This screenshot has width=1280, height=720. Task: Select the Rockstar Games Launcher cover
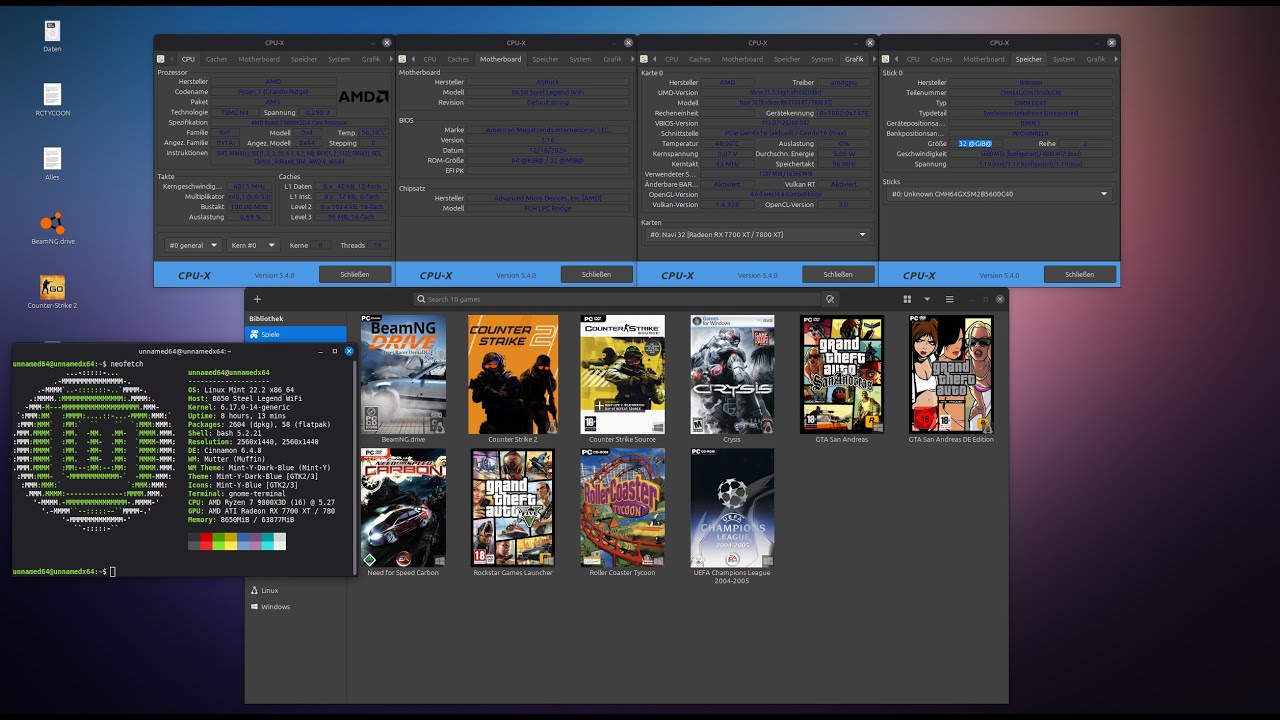pos(513,507)
